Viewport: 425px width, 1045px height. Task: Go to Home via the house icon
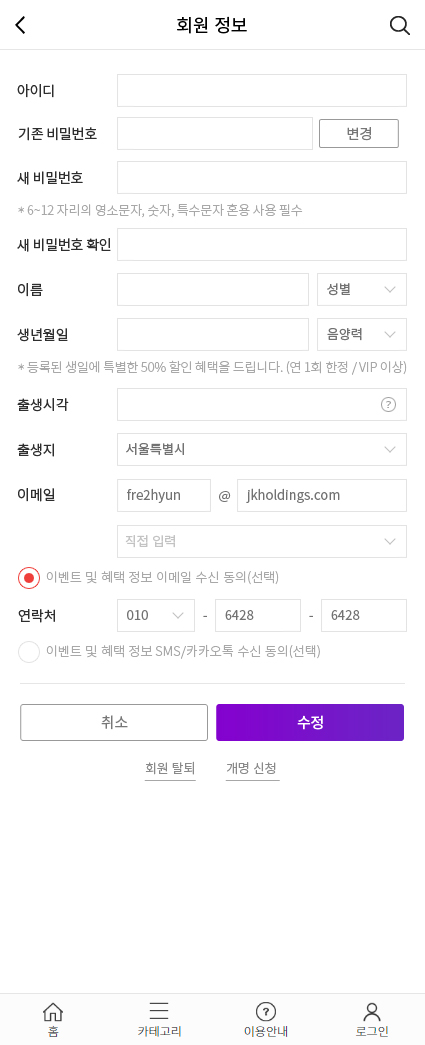53,1011
